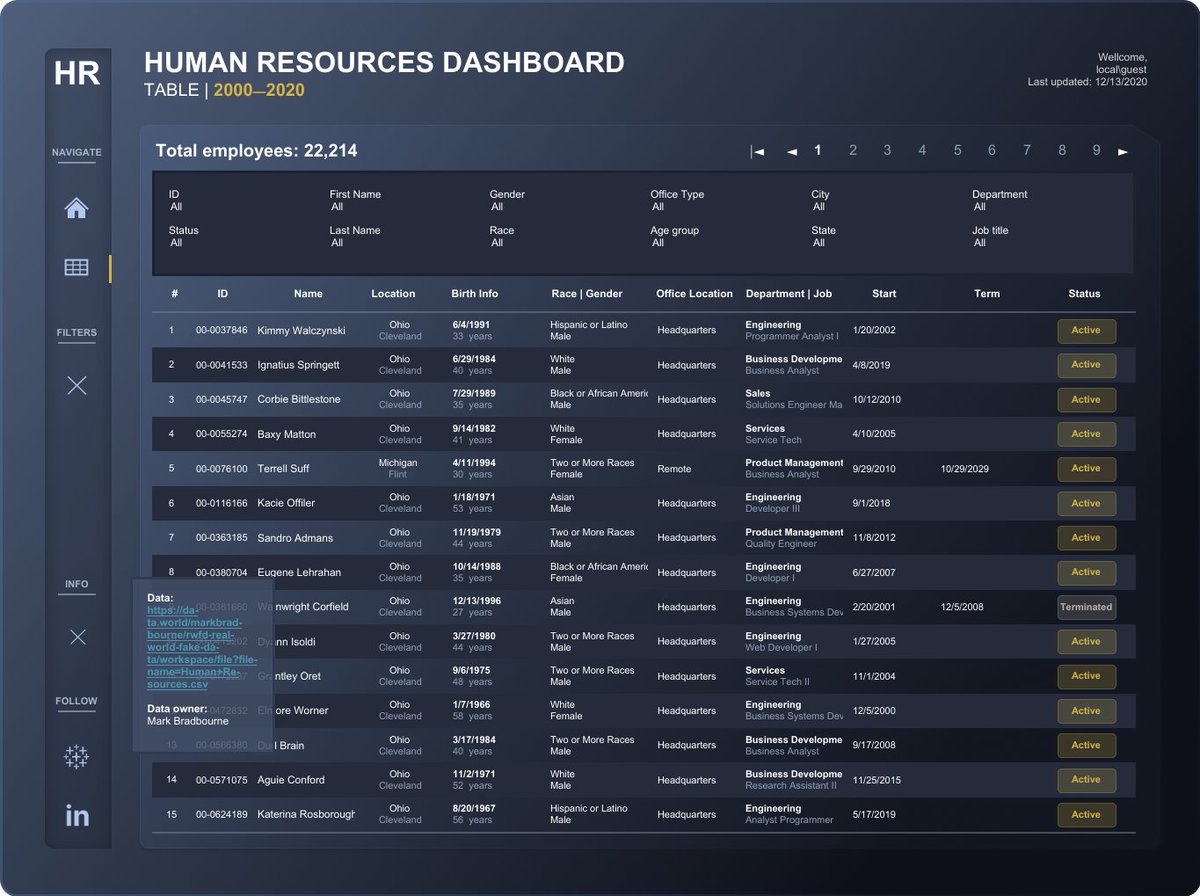Select page 1 in pagination

tap(818, 150)
